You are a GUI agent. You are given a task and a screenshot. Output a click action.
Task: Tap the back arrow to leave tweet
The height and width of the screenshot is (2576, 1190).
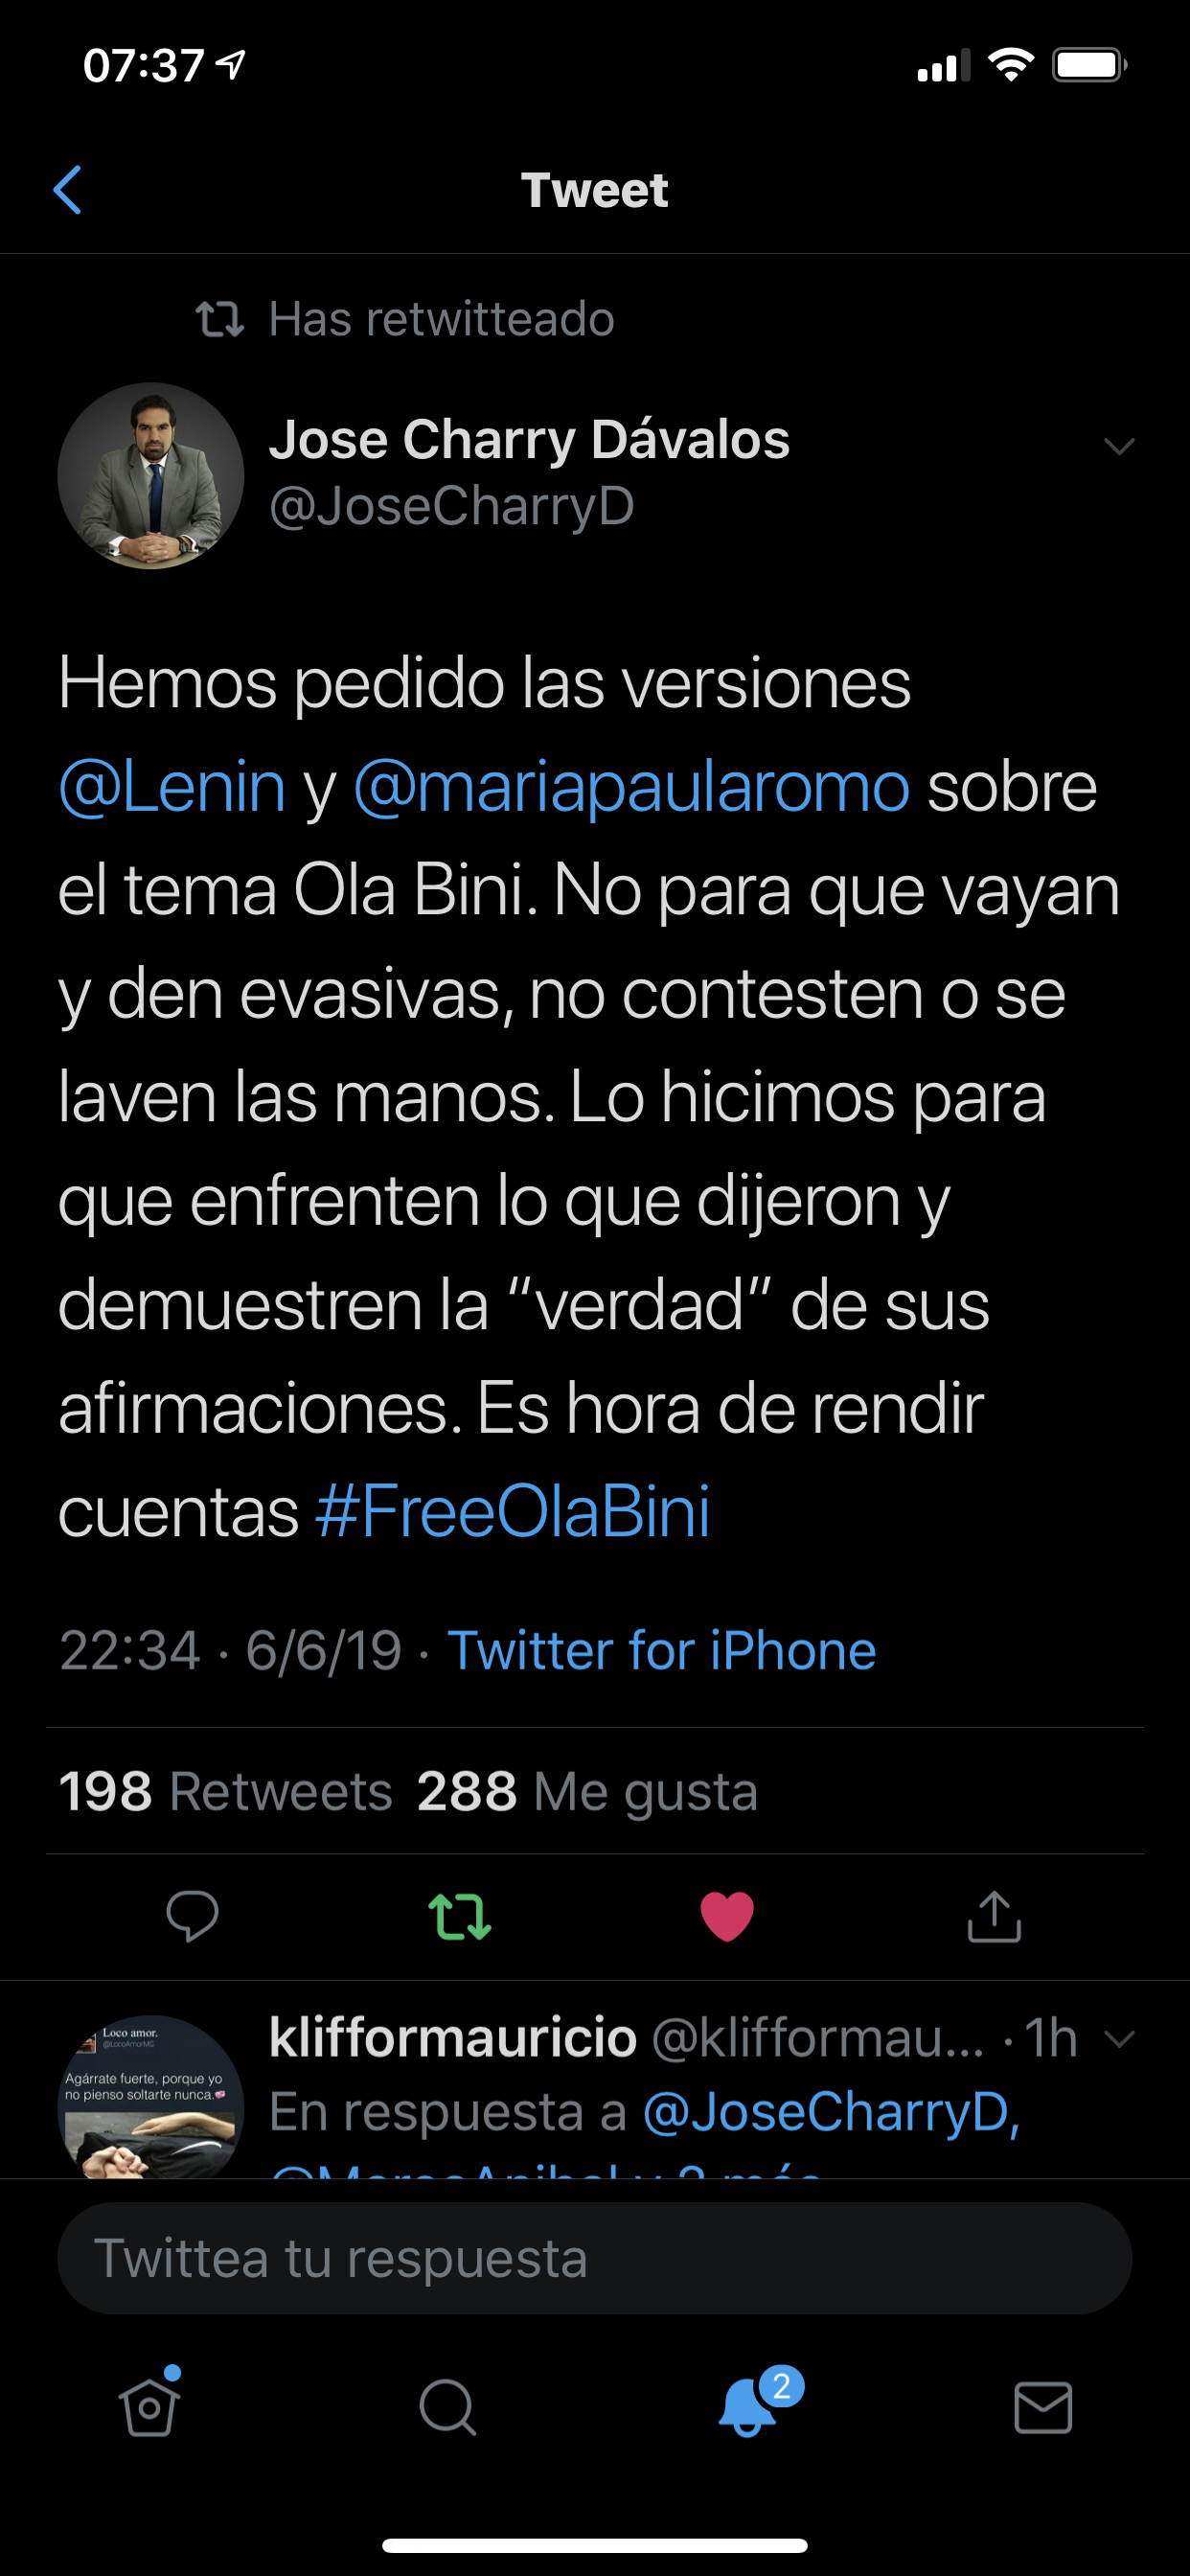coord(67,190)
